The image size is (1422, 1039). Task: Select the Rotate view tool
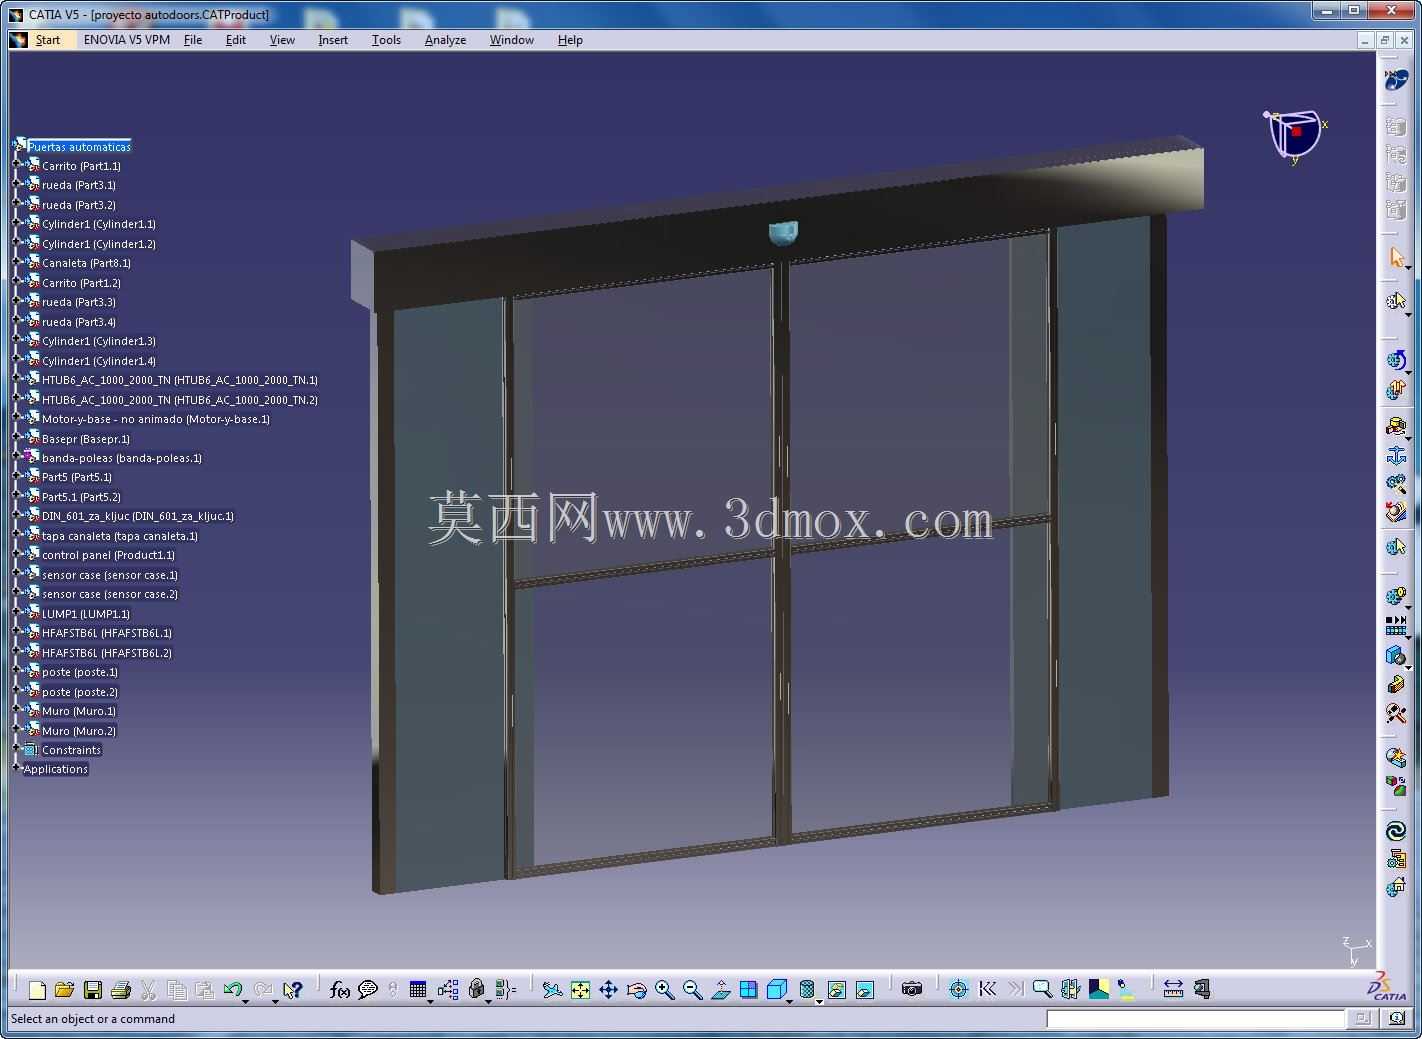click(636, 990)
